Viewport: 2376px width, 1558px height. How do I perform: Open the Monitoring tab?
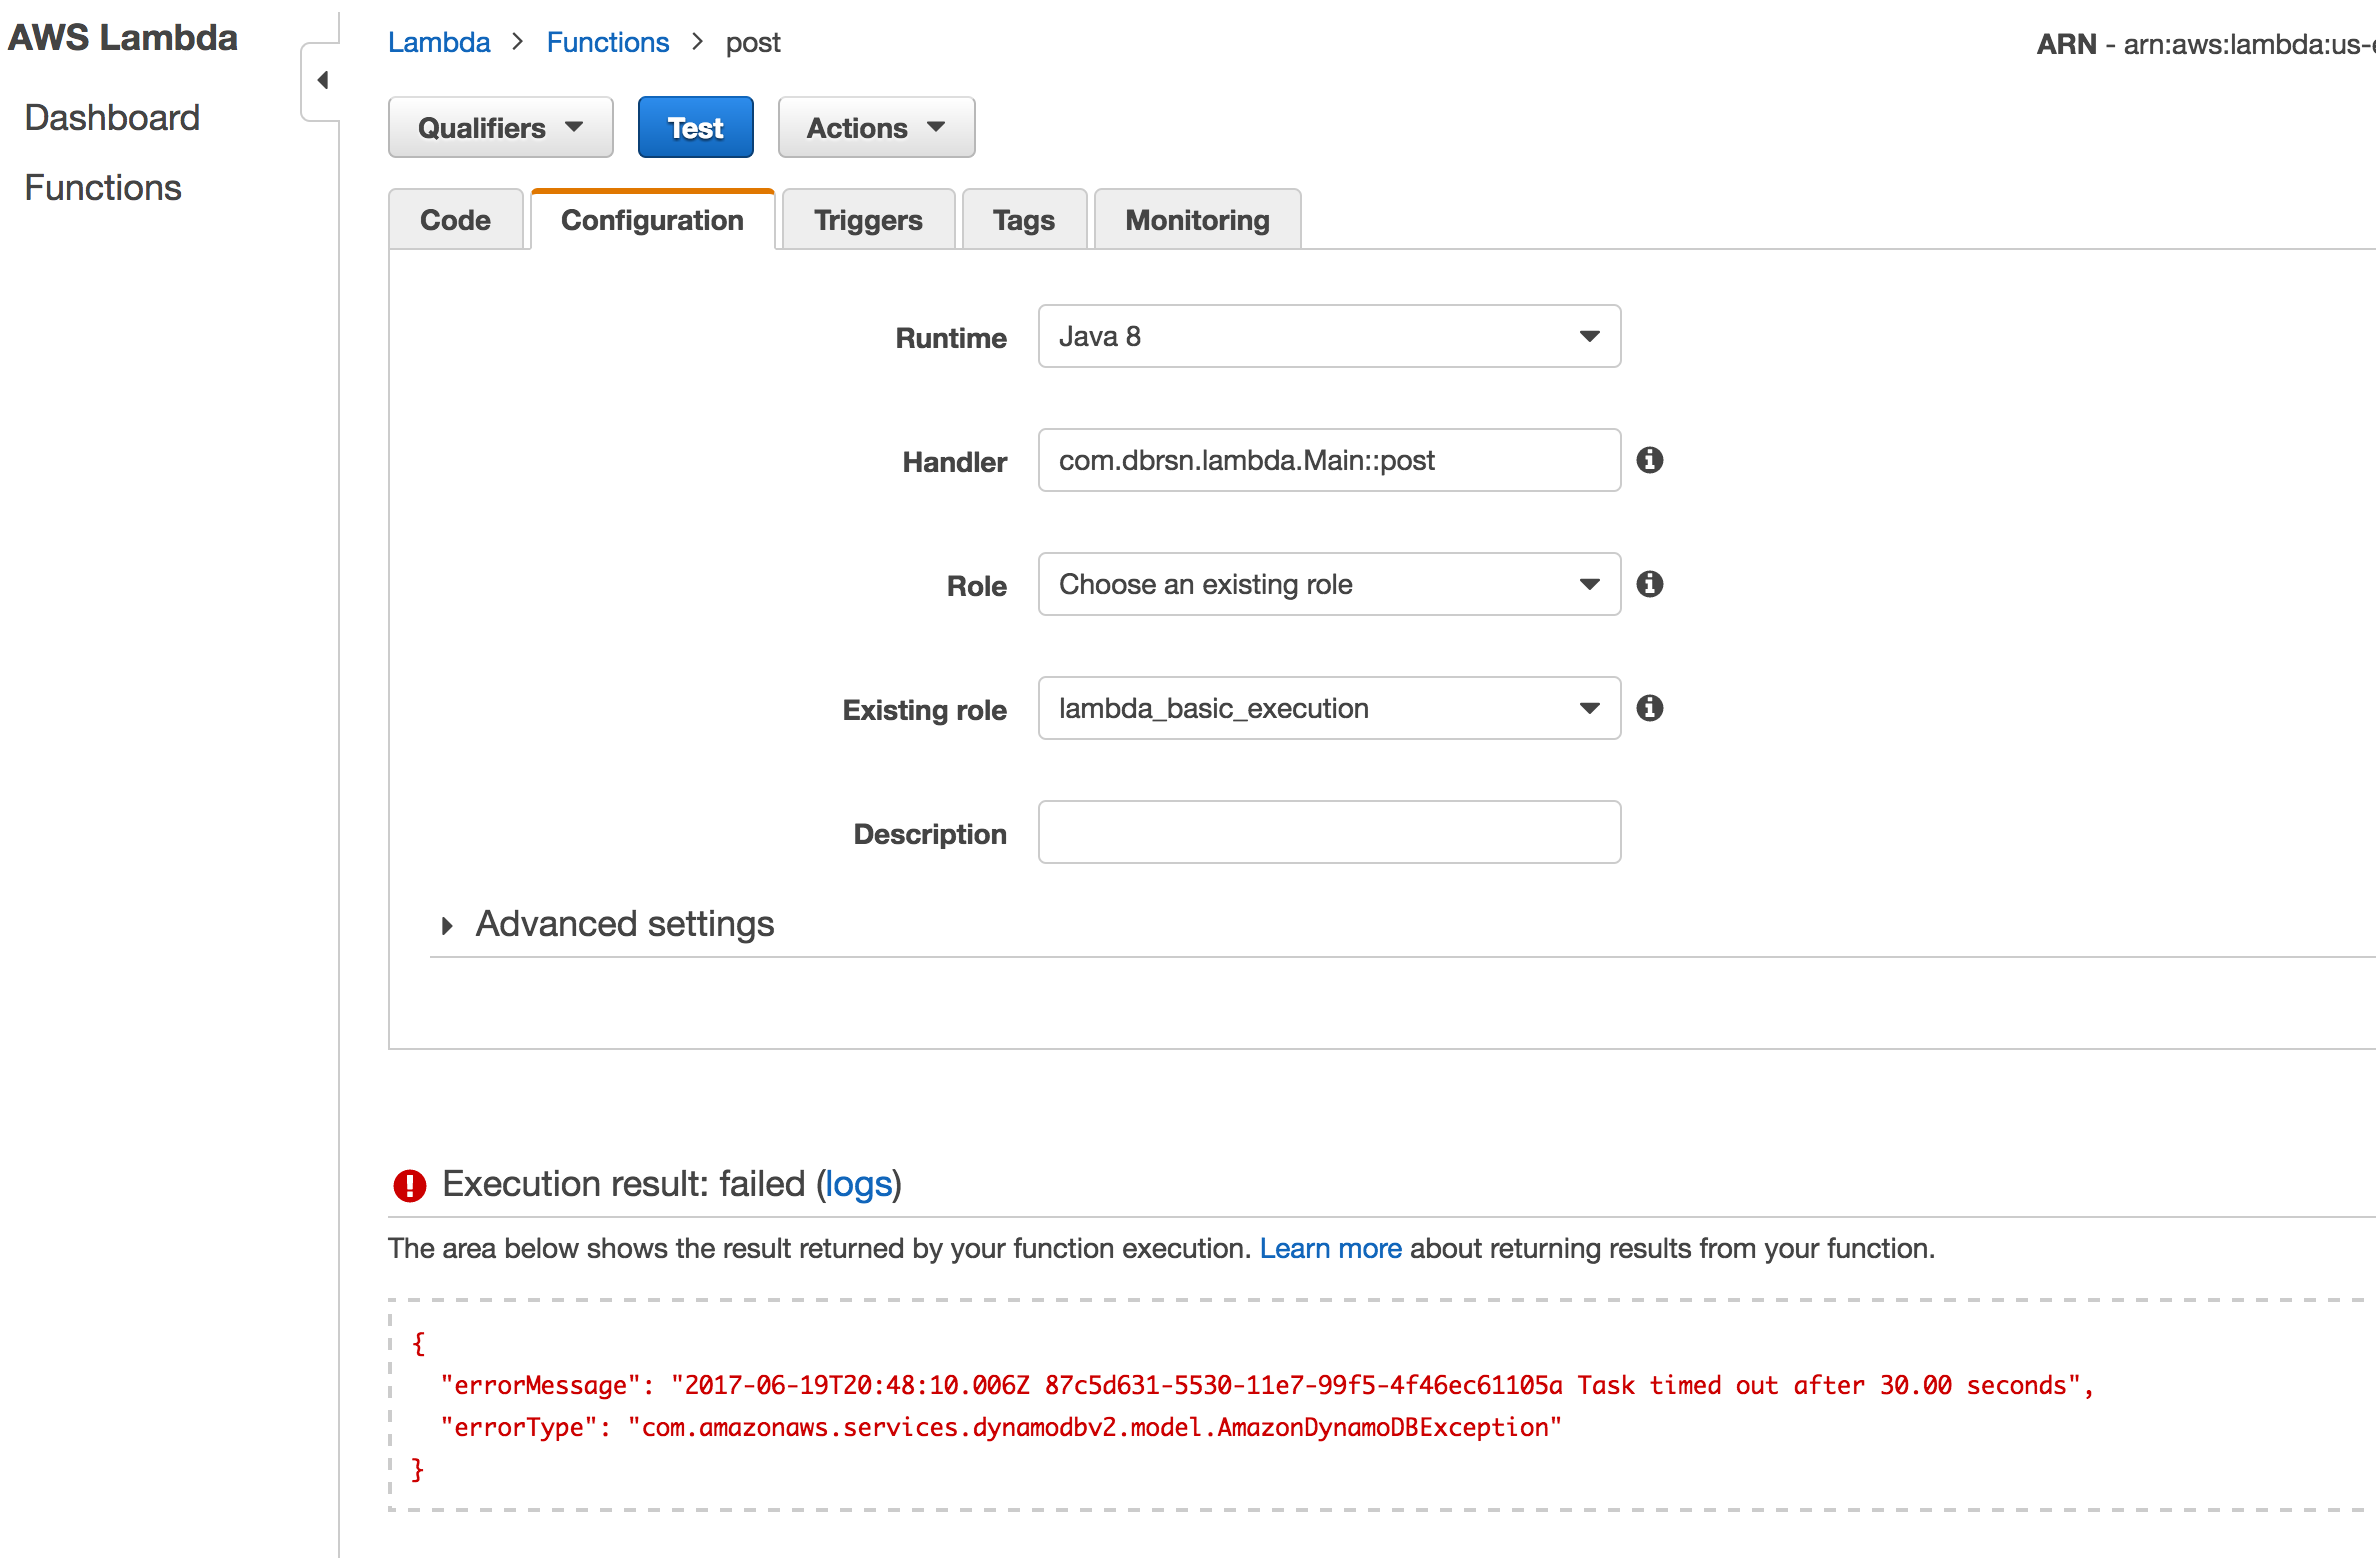point(1198,219)
